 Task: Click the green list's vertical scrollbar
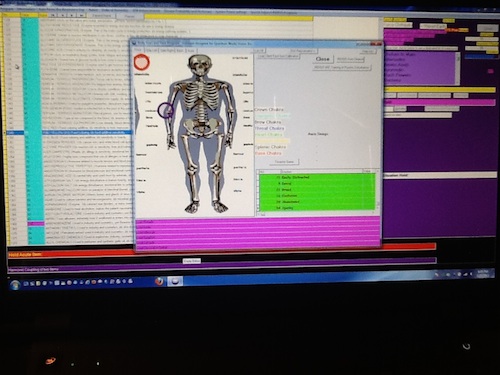[x=377, y=191]
